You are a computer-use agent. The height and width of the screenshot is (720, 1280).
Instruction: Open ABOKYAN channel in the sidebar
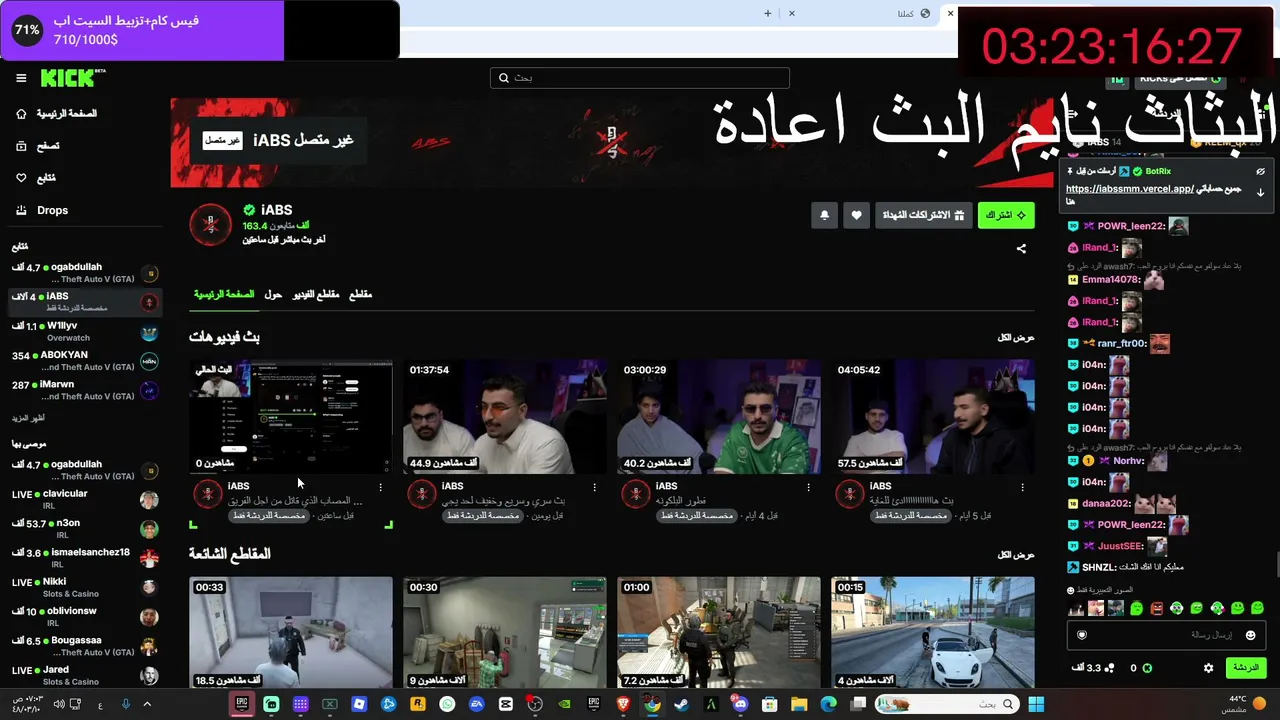pyautogui.click(x=85, y=361)
